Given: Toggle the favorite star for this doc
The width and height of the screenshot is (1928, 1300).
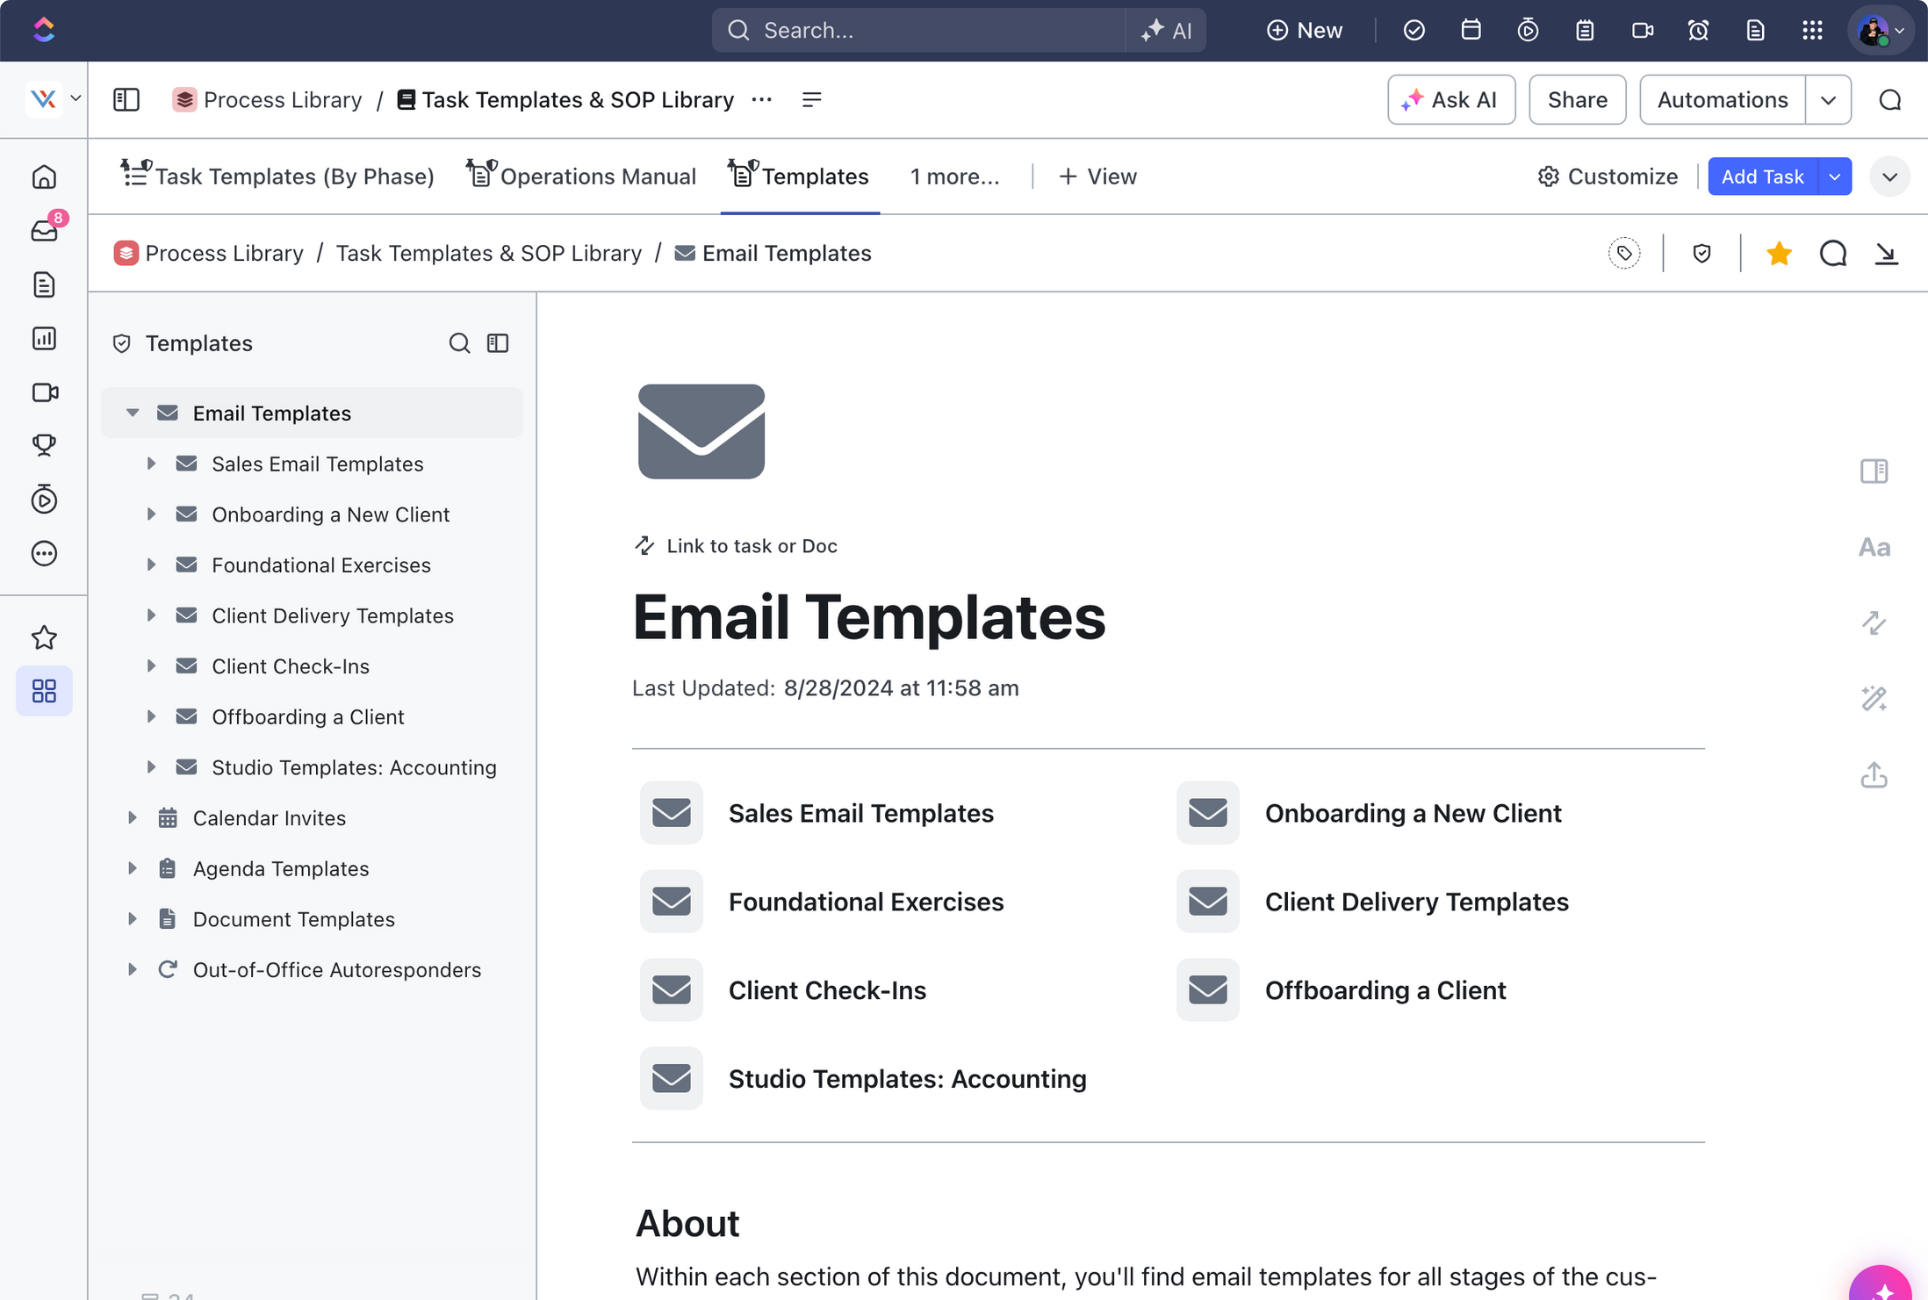Looking at the screenshot, I should point(1779,254).
